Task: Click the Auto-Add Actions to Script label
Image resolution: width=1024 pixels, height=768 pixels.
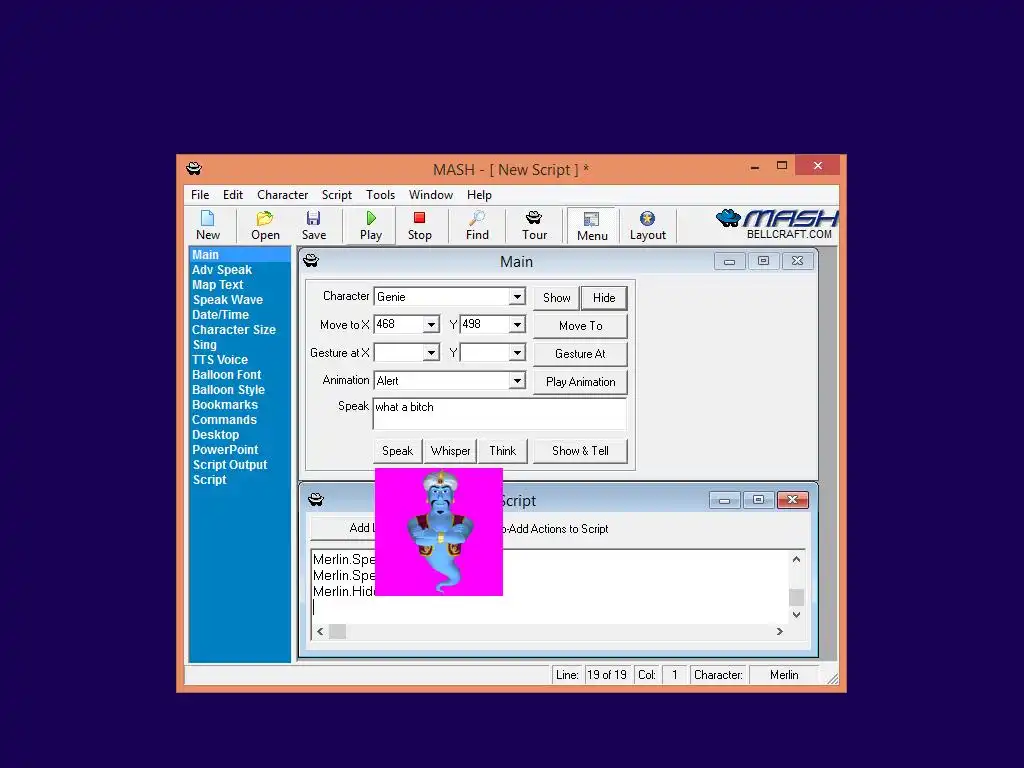Action: pyautogui.click(x=555, y=529)
